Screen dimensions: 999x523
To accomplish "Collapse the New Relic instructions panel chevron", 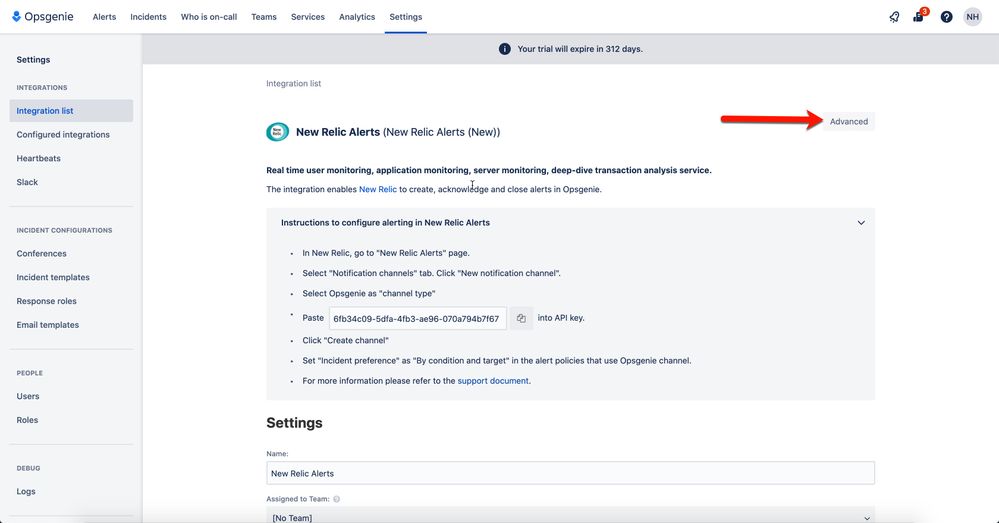I will [861, 223].
